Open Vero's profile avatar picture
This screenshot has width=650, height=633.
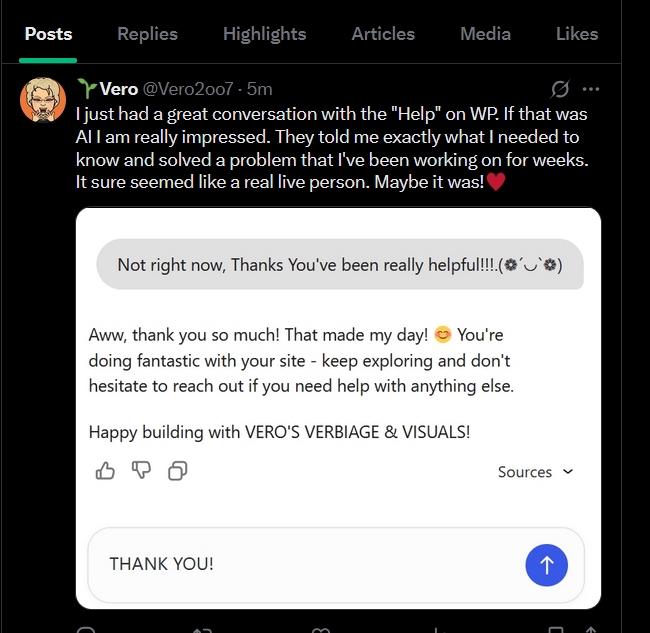coord(43,99)
